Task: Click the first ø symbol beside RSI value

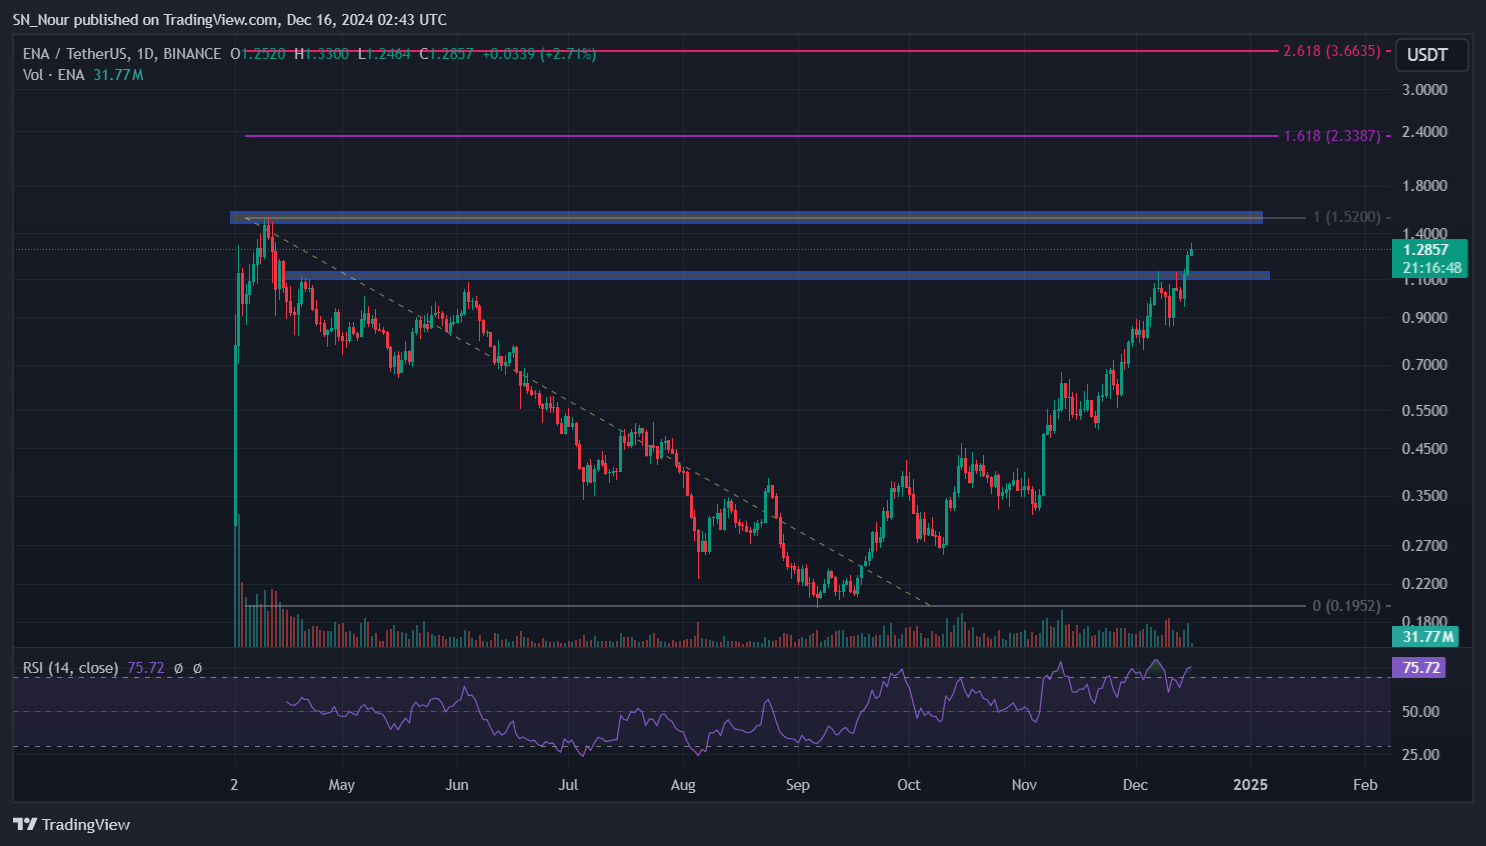Action: (178, 668)
